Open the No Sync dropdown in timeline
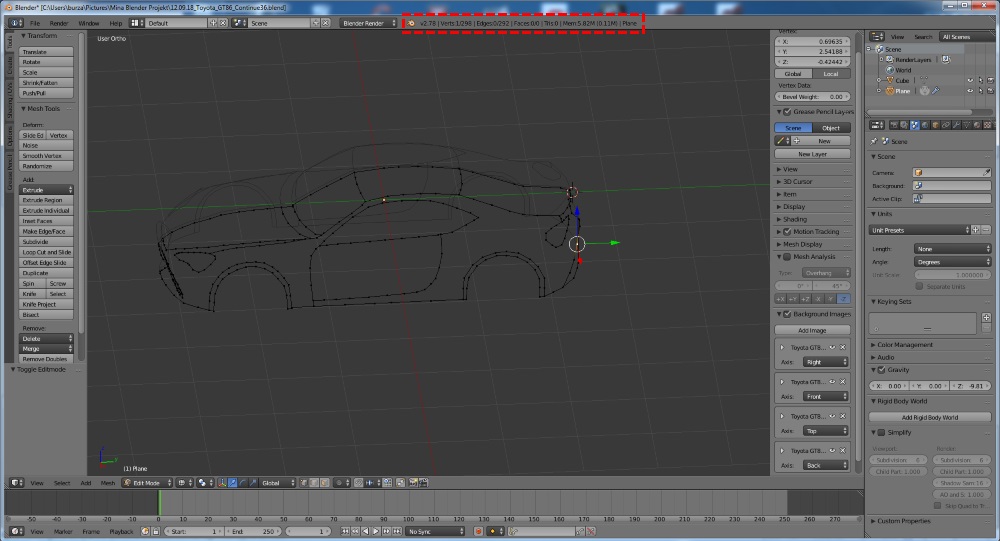The height and width of the screenshot is (541, 1000). pos(435,531)
